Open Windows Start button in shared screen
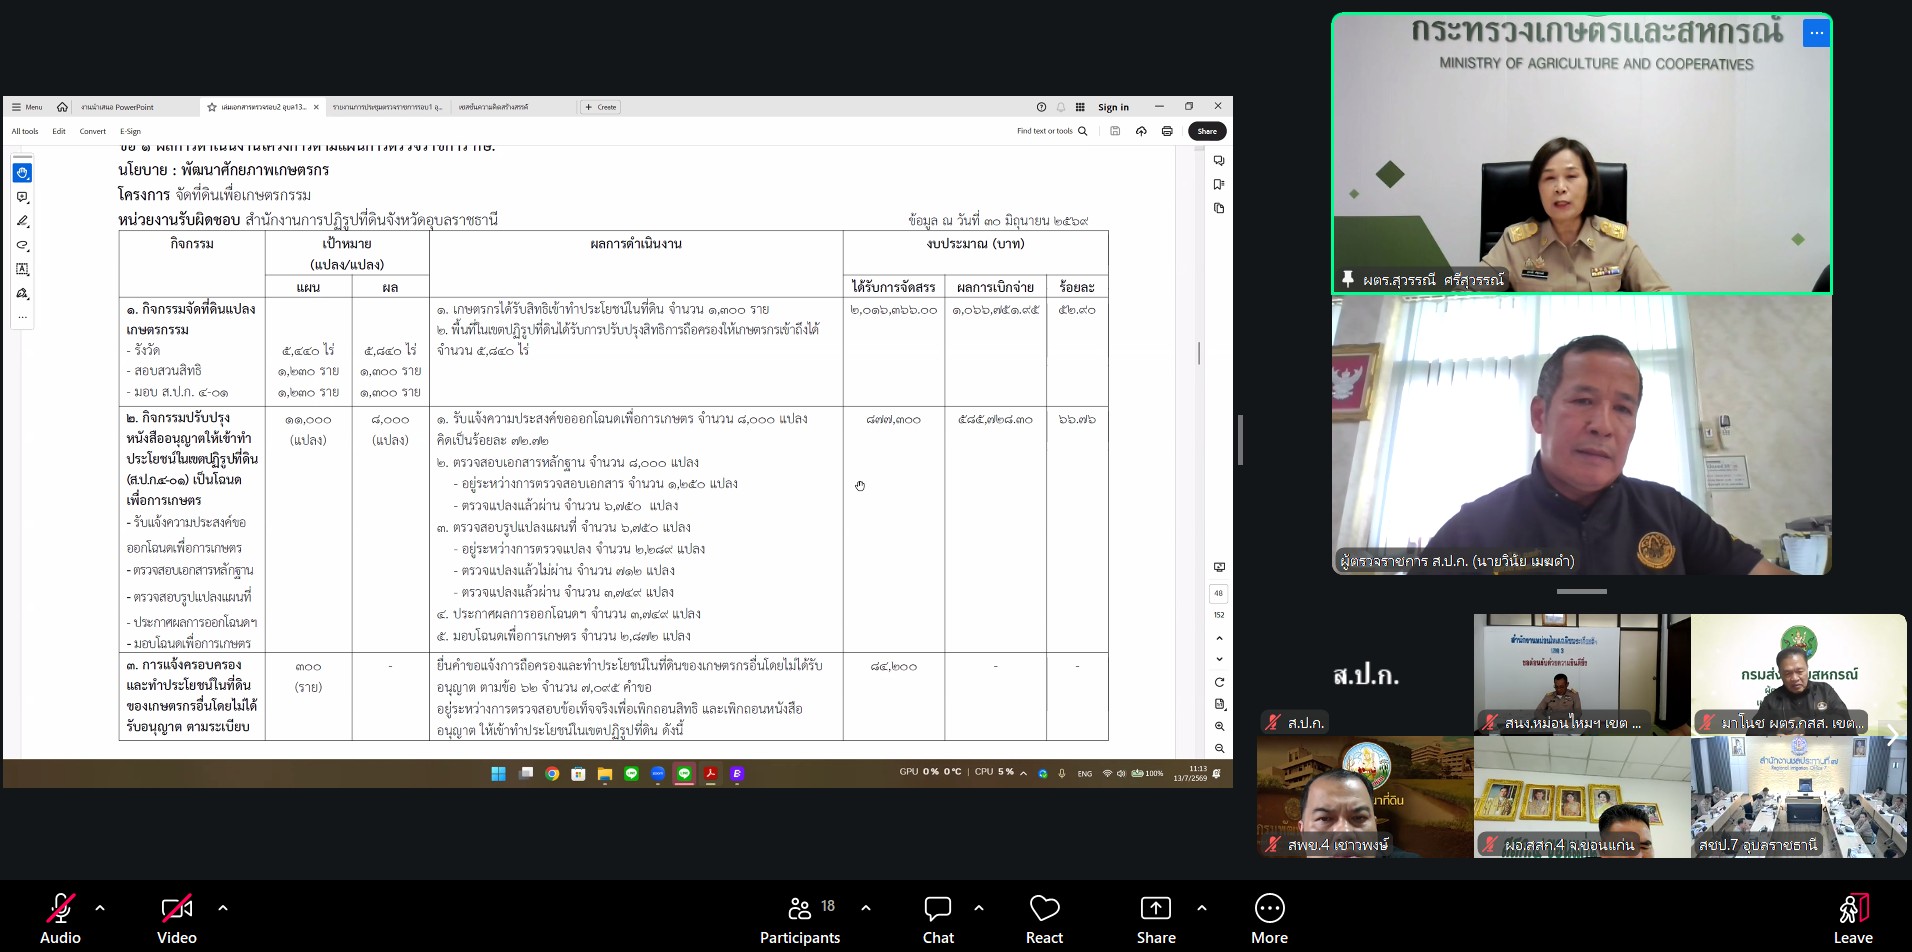 click(x=498, y=773)
